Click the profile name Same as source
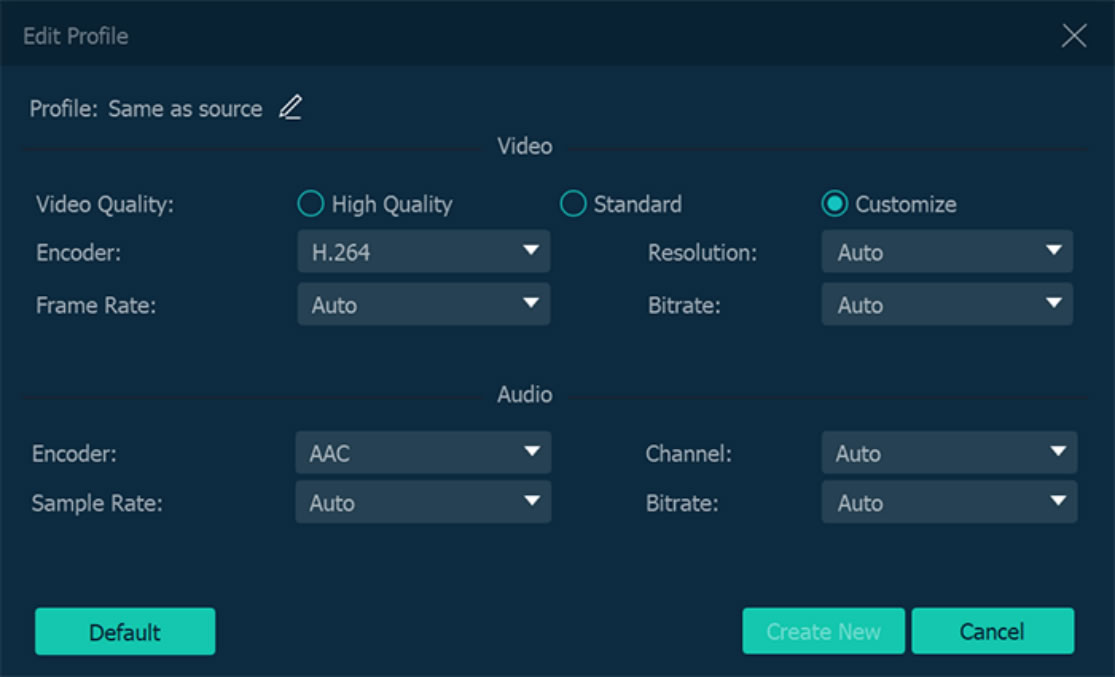Image resolution: width=1115 pixels, height=677 pixels. 186,108
